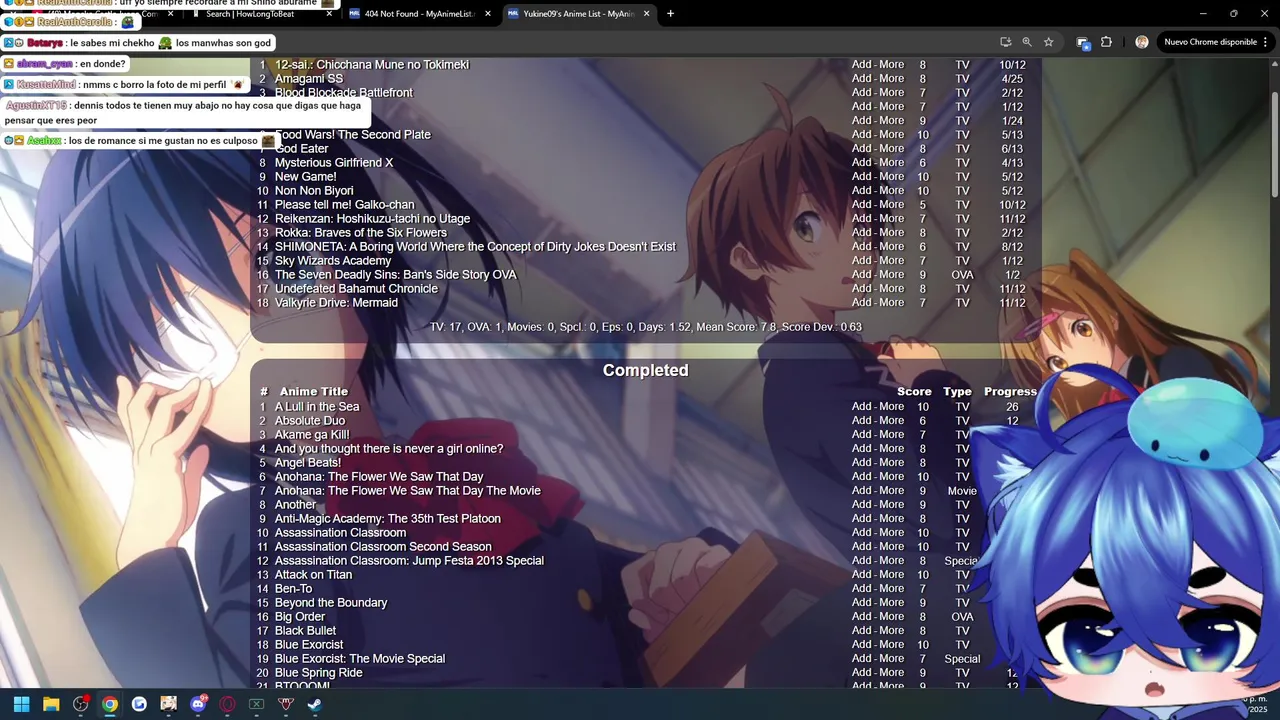
Task: Open Anohana: The Flower We Saw That Day The Movie
Action: [x=408, y=491]
